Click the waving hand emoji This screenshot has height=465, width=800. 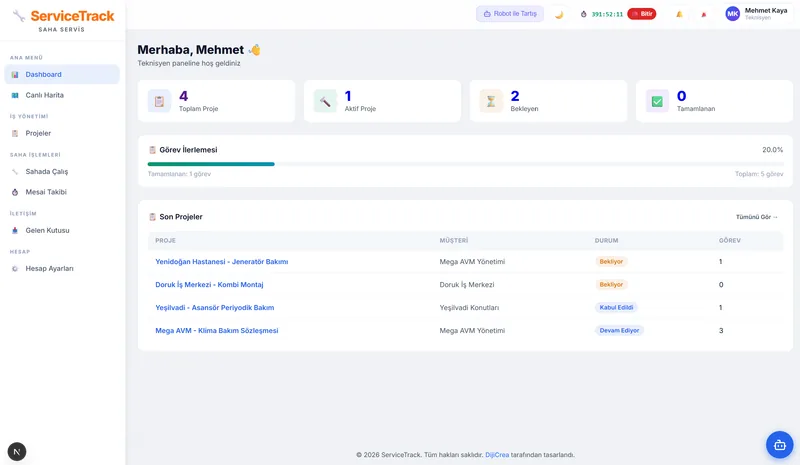[254, 50]
